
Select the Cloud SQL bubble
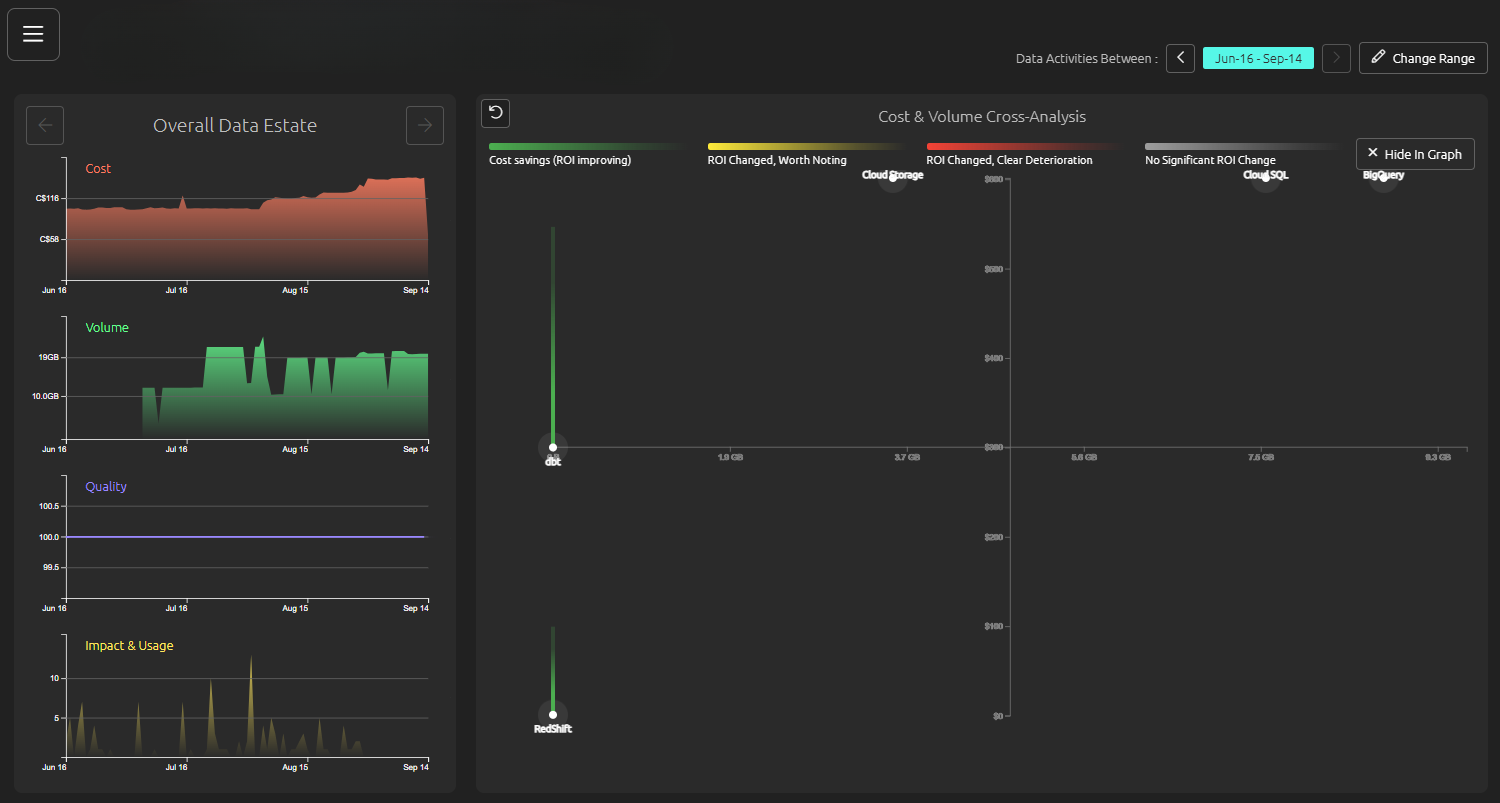click(1266, 177)
